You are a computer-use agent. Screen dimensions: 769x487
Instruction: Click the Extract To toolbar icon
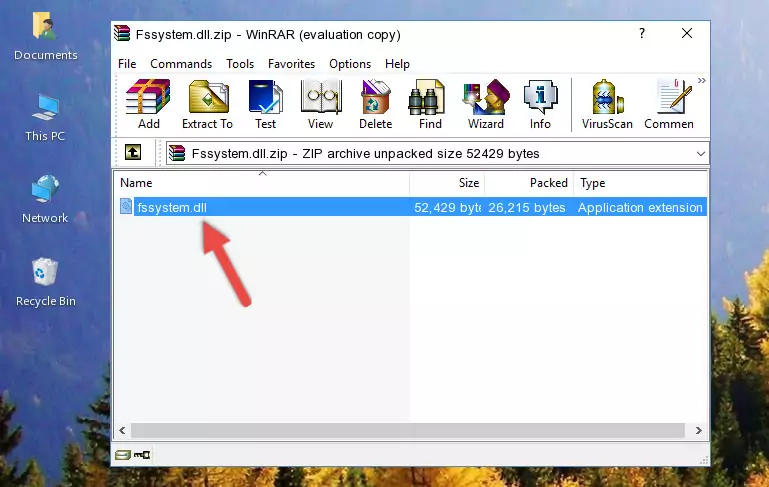207,104
